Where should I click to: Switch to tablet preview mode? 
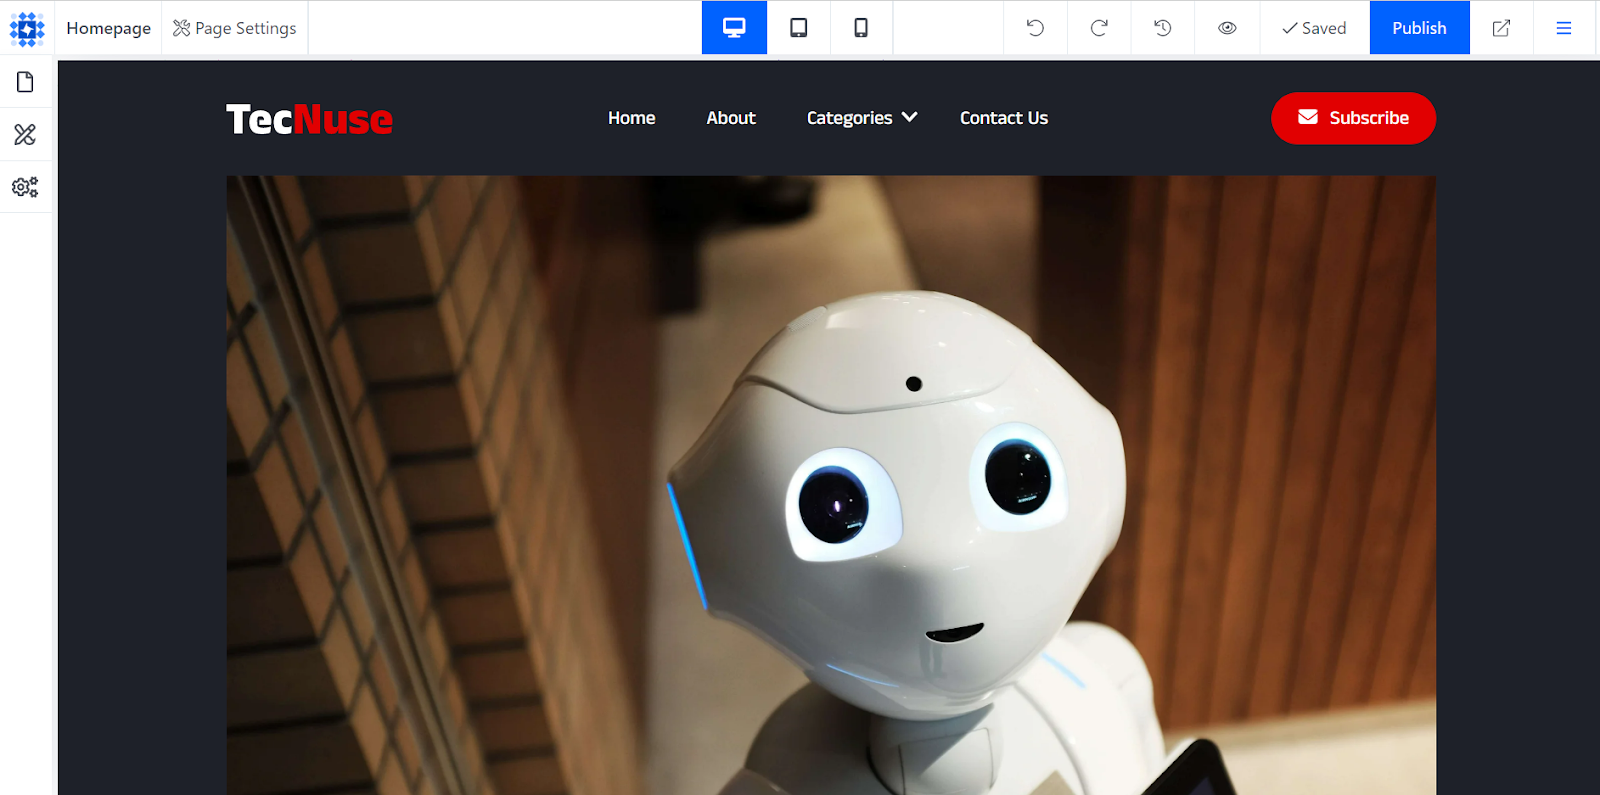(799, 28)
